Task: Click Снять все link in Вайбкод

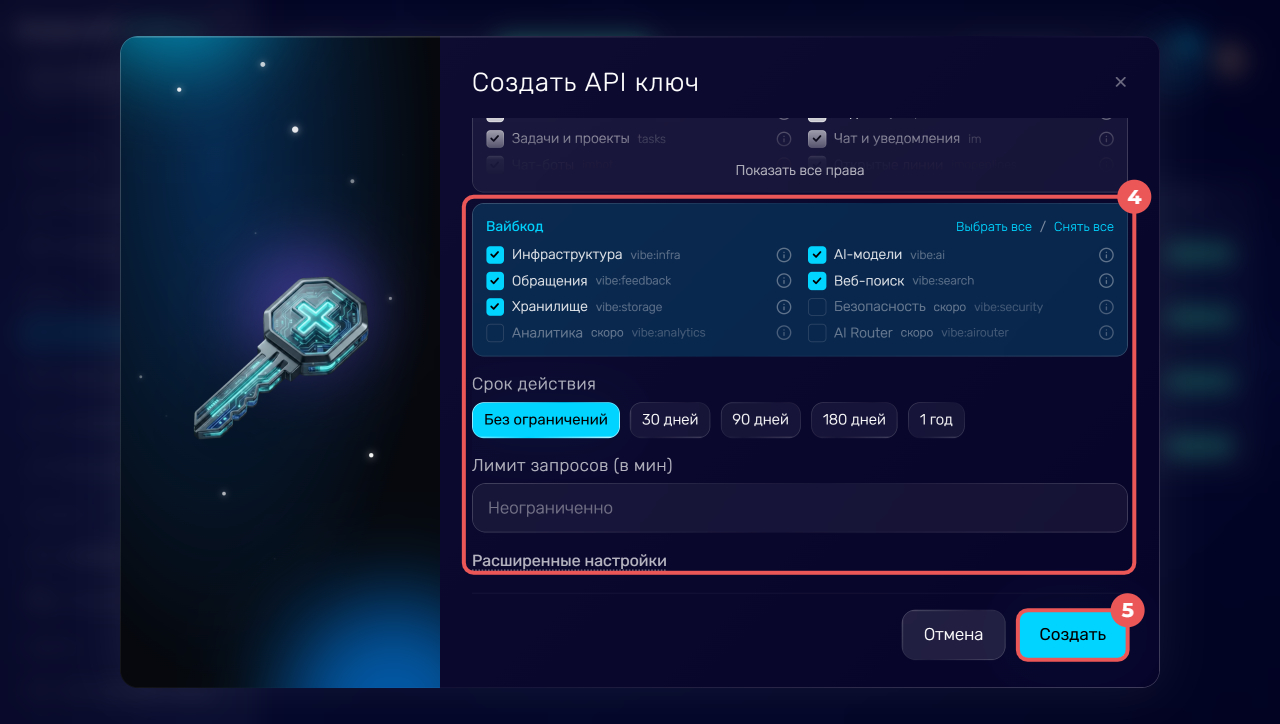Action: click(x=1084, y=227)
